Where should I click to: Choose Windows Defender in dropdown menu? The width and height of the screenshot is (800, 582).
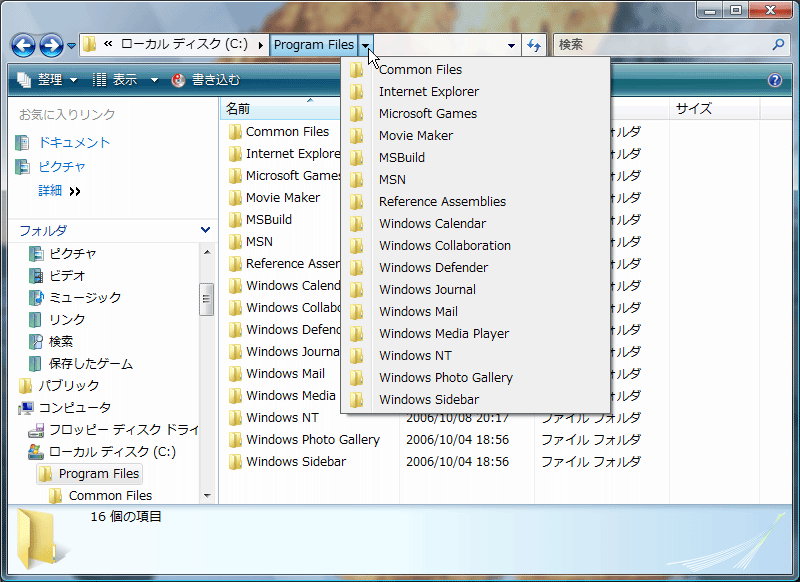476,267
